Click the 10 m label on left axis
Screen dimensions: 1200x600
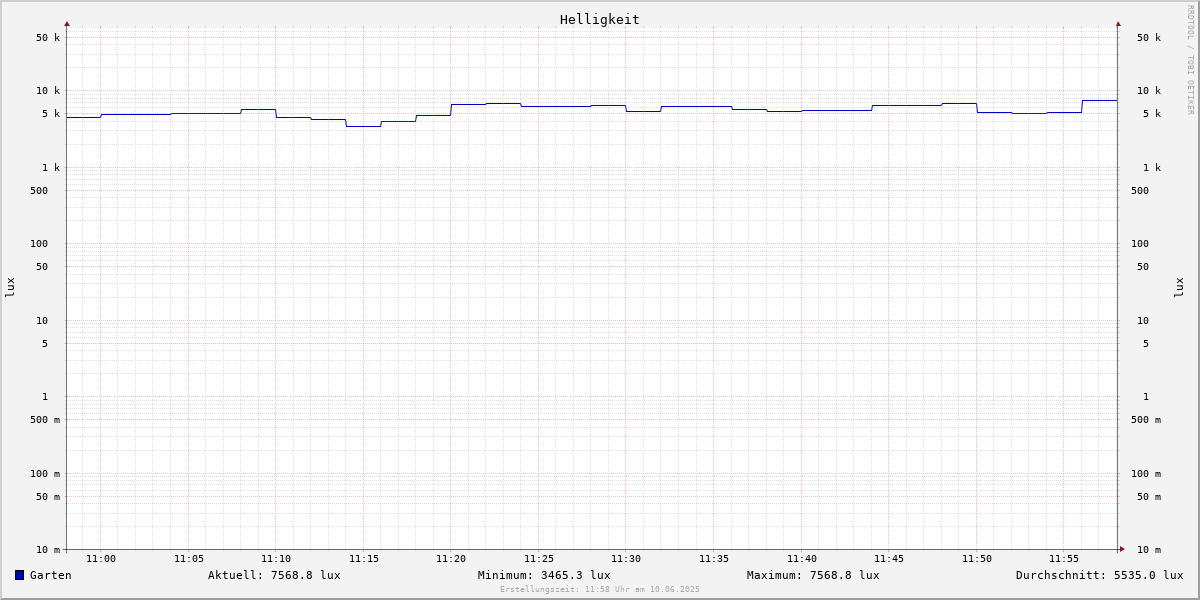48,550
